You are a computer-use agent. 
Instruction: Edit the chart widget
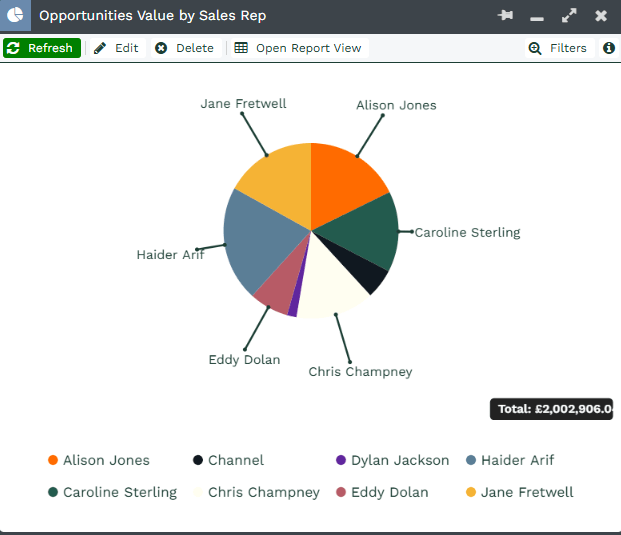tap(116, 48)
